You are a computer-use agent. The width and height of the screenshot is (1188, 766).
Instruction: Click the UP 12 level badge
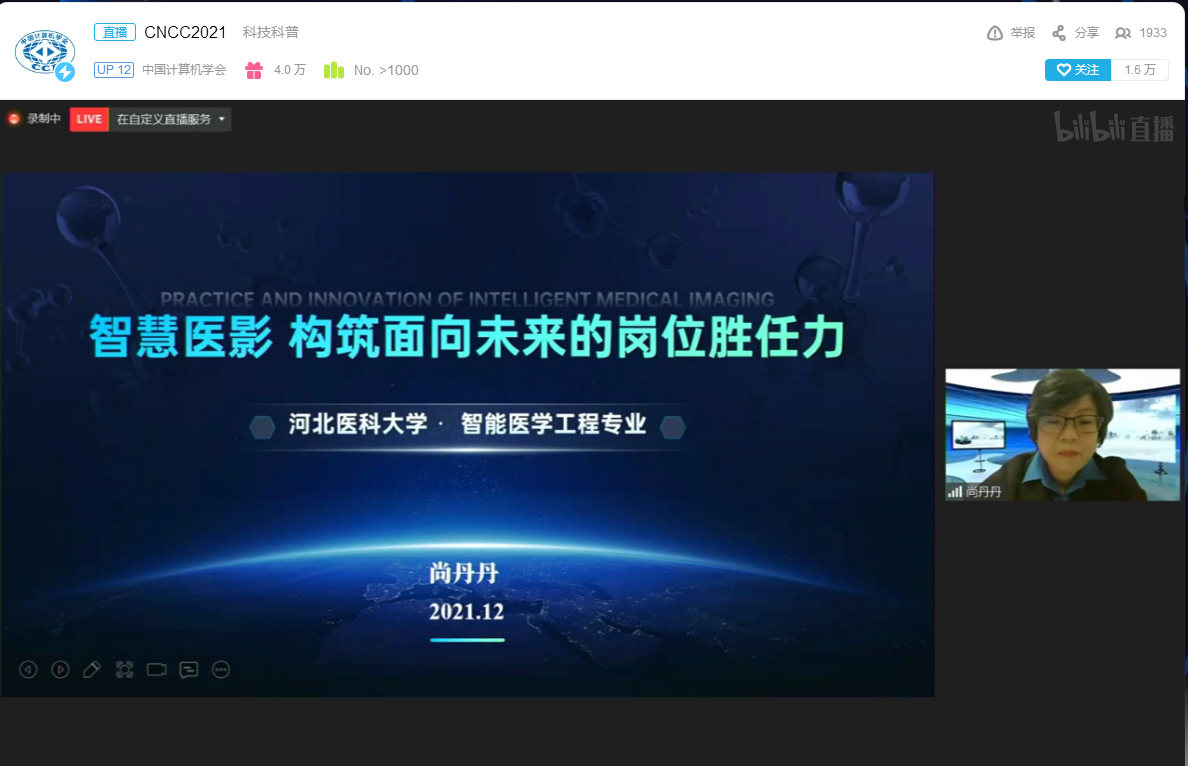pyautogui.click(x=114, y=70)
